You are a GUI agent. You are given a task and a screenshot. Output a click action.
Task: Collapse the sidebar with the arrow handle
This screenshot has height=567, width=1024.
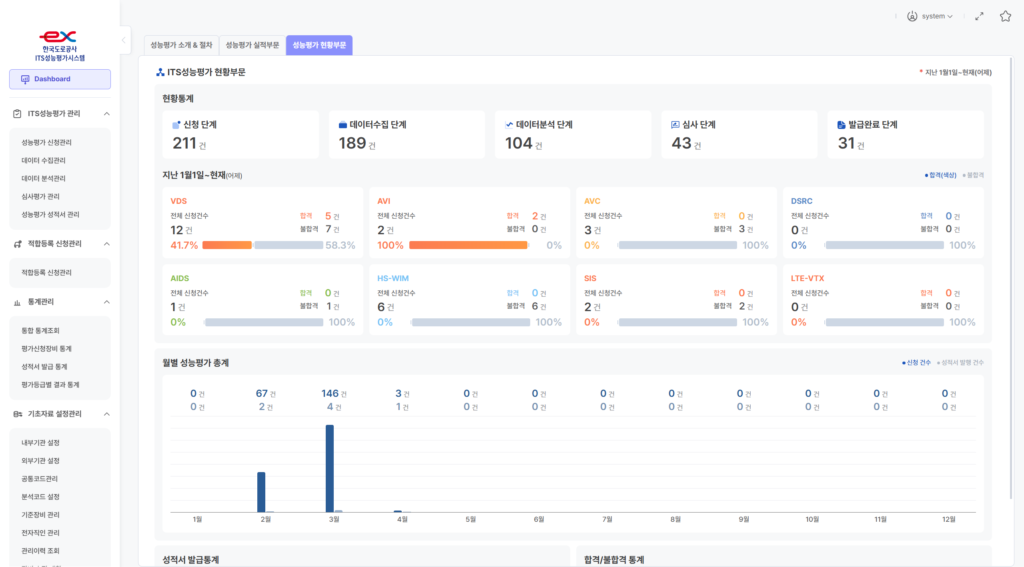124,40
